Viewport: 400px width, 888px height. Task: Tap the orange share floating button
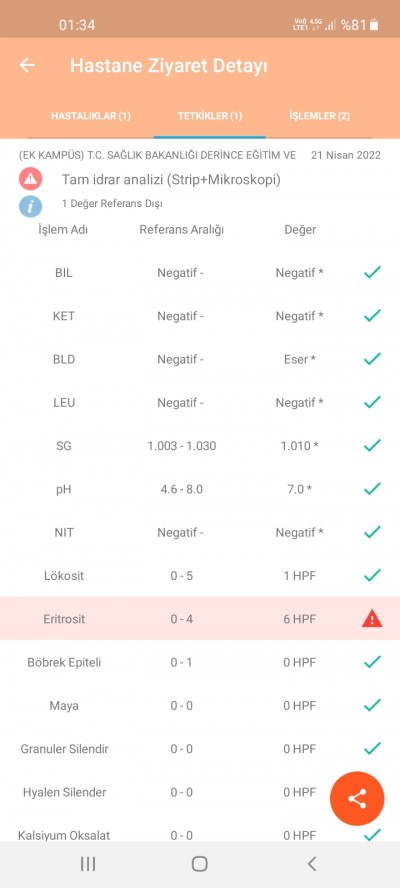tap(357, 799)
